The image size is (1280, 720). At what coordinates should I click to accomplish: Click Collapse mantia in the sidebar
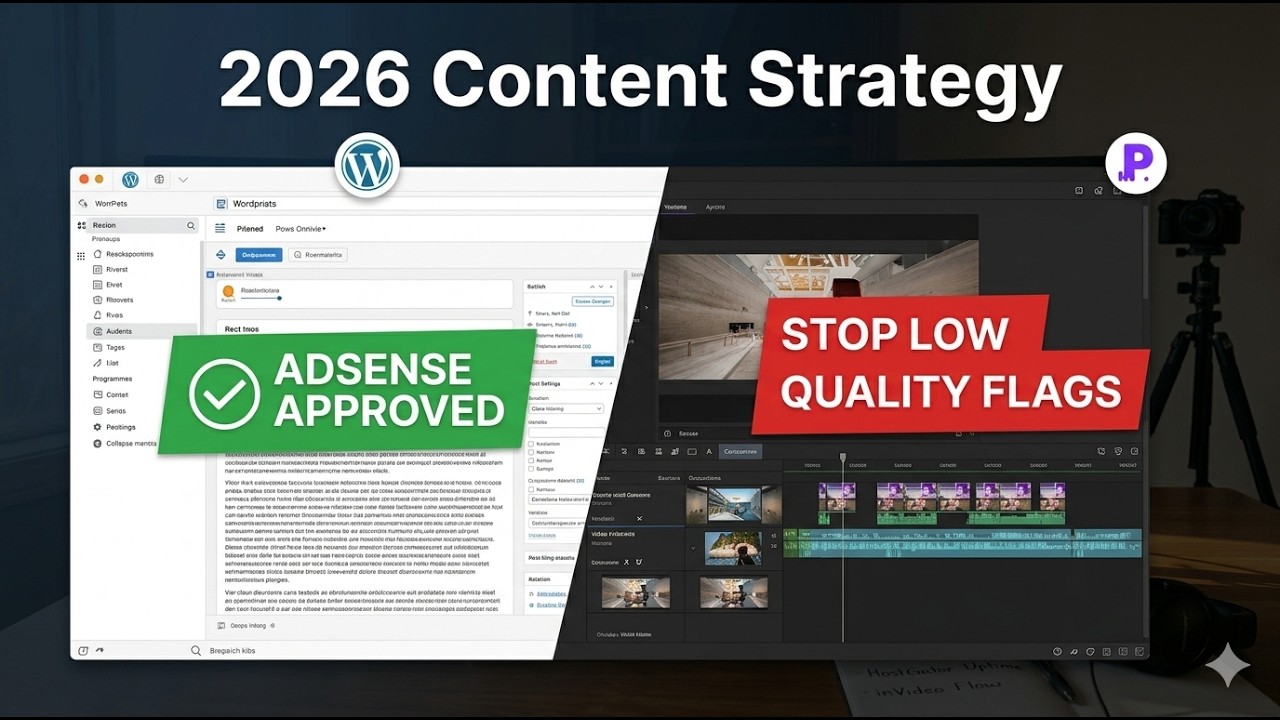point(124,443)
